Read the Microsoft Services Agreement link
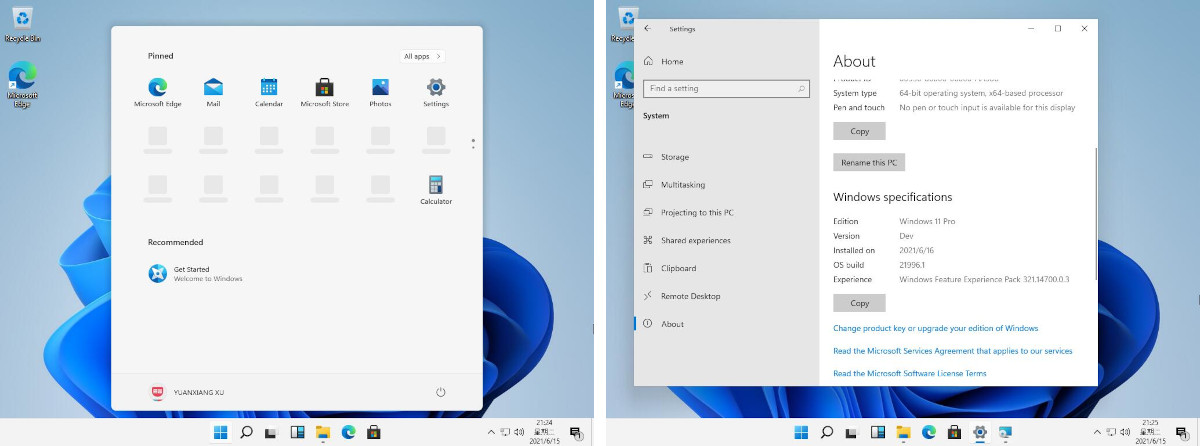 pyautogui.click(x=952, y=351)
